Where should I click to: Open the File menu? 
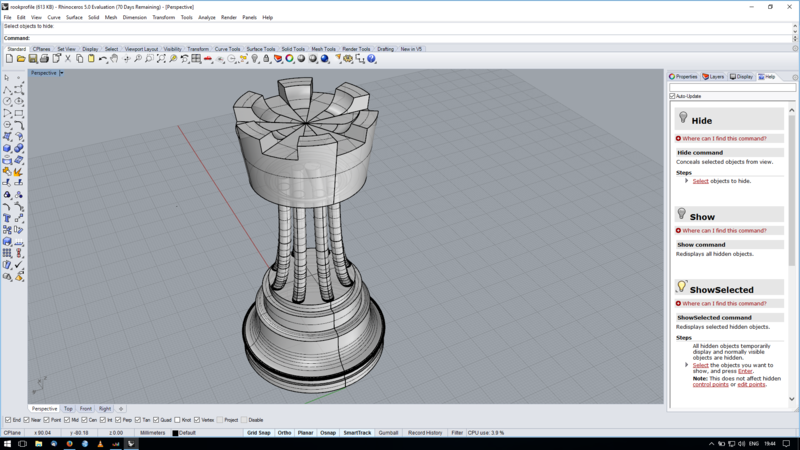[x=8, y=17]
